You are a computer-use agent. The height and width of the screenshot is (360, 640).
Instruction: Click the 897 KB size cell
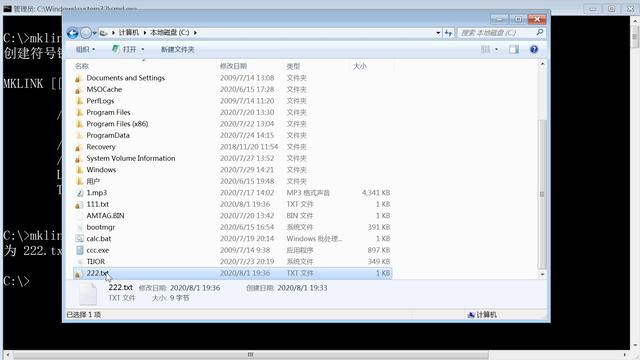point(379,250)
